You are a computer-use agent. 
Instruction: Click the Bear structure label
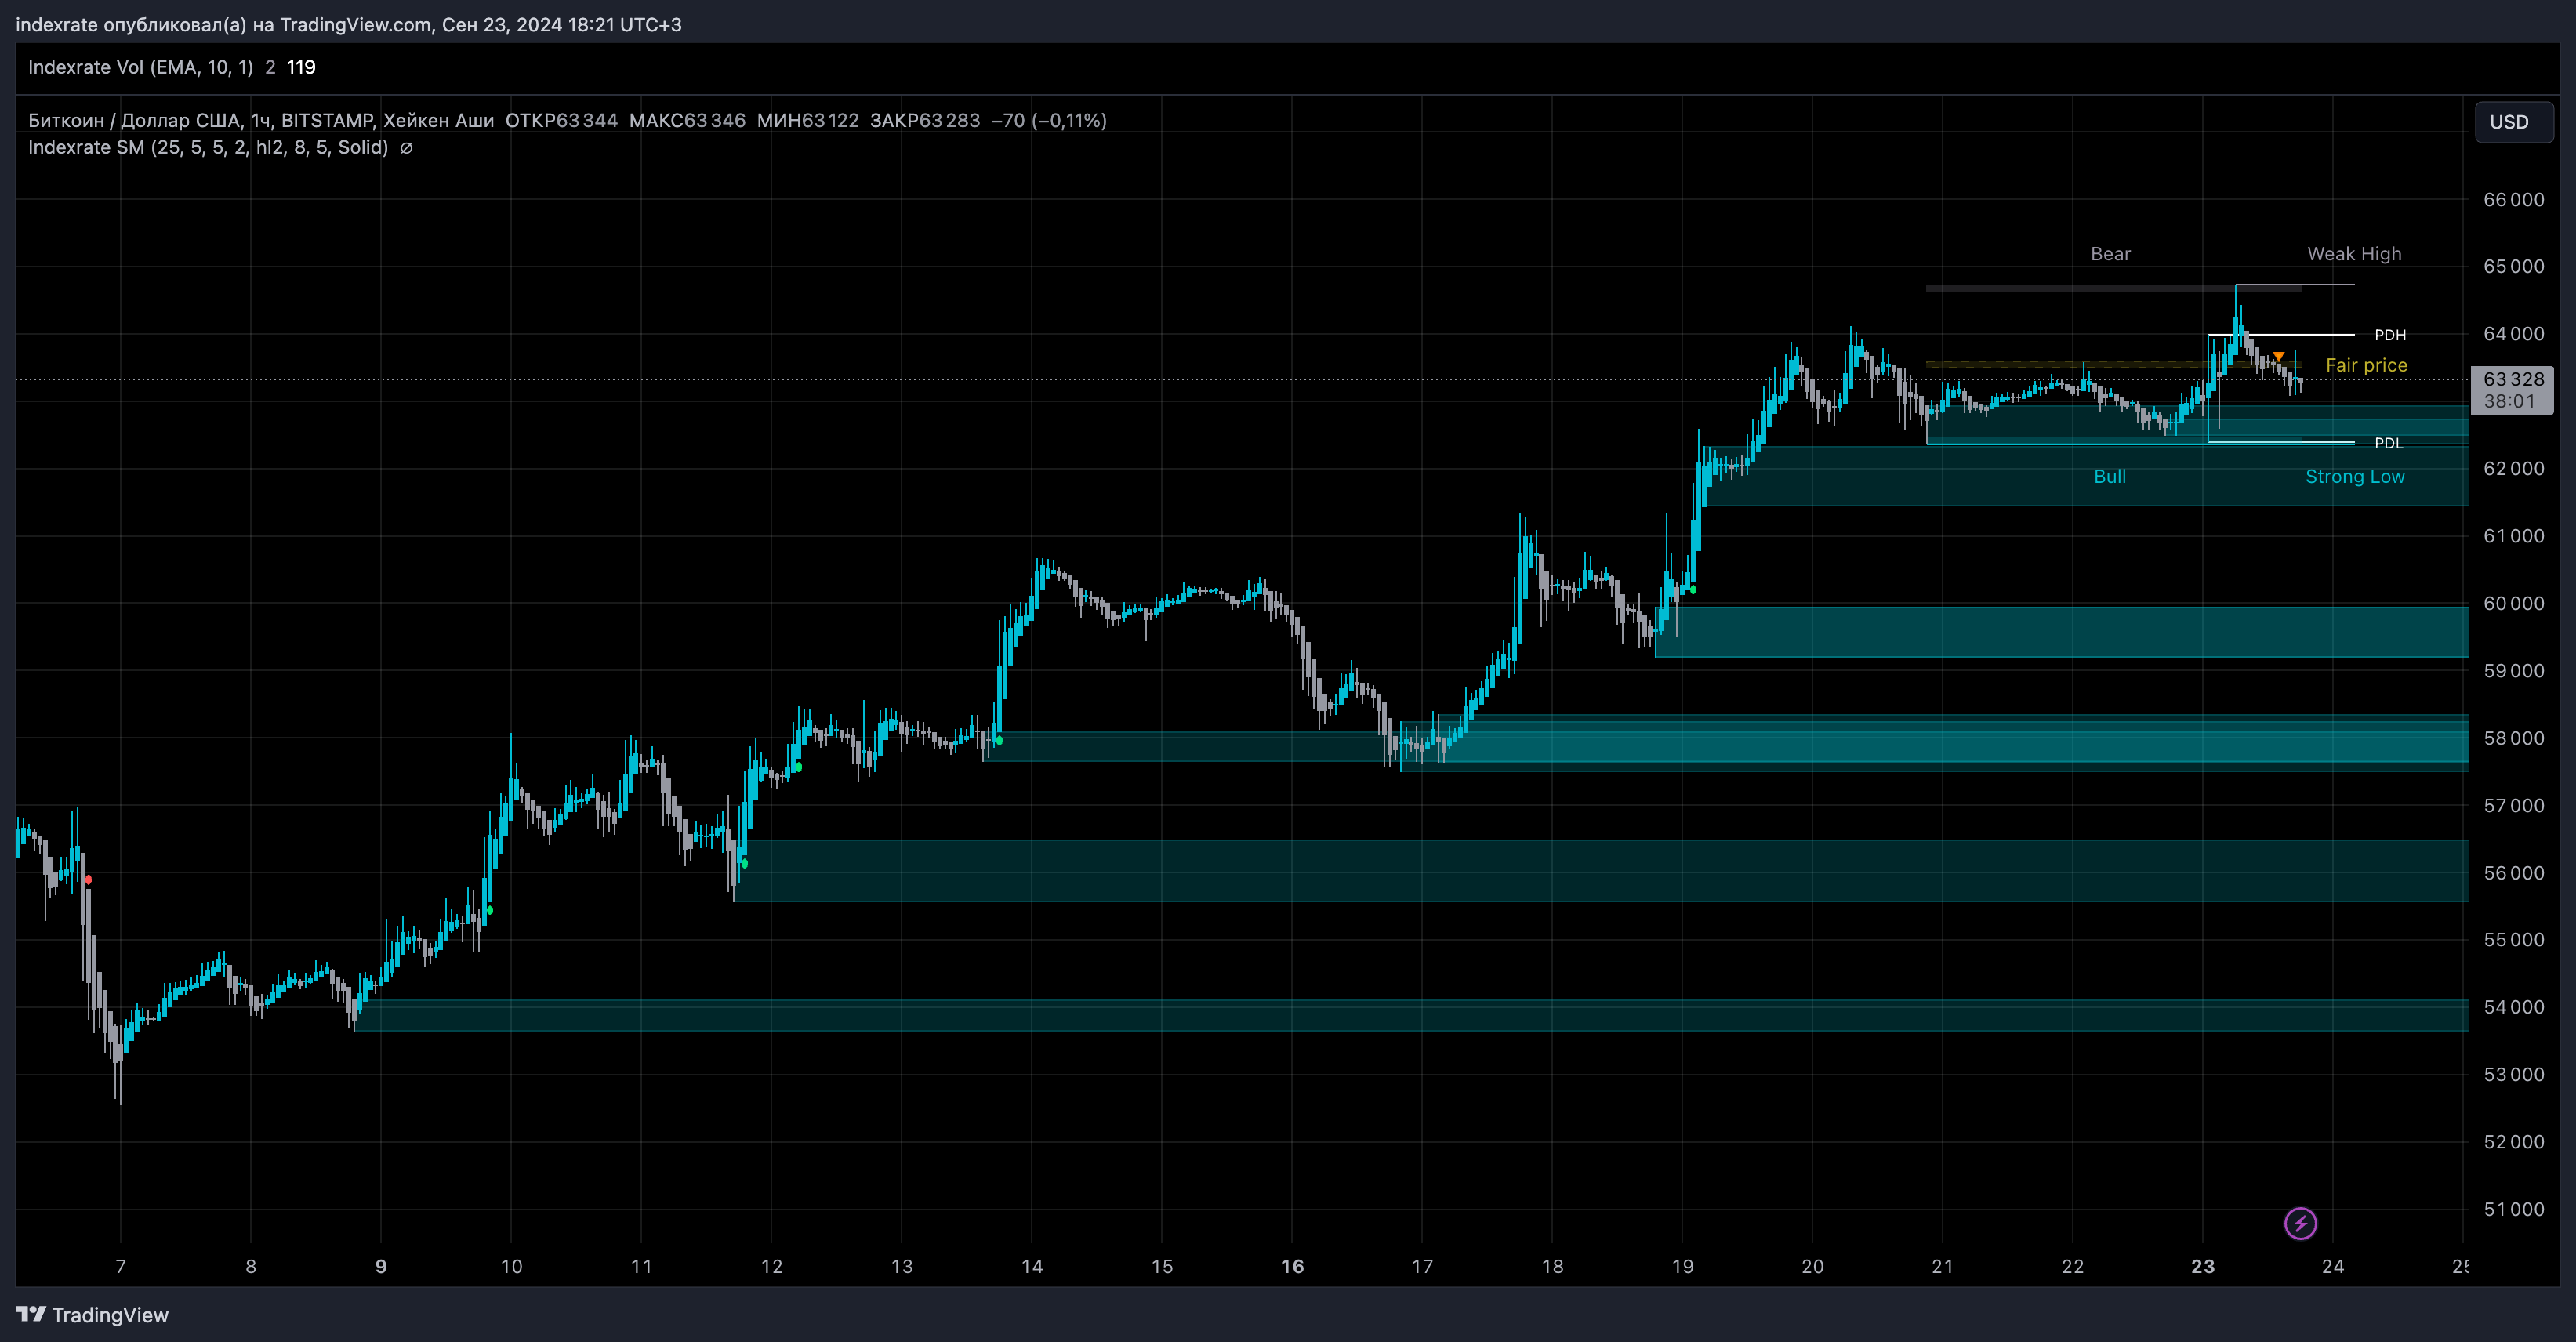[x=2110, y=254]
